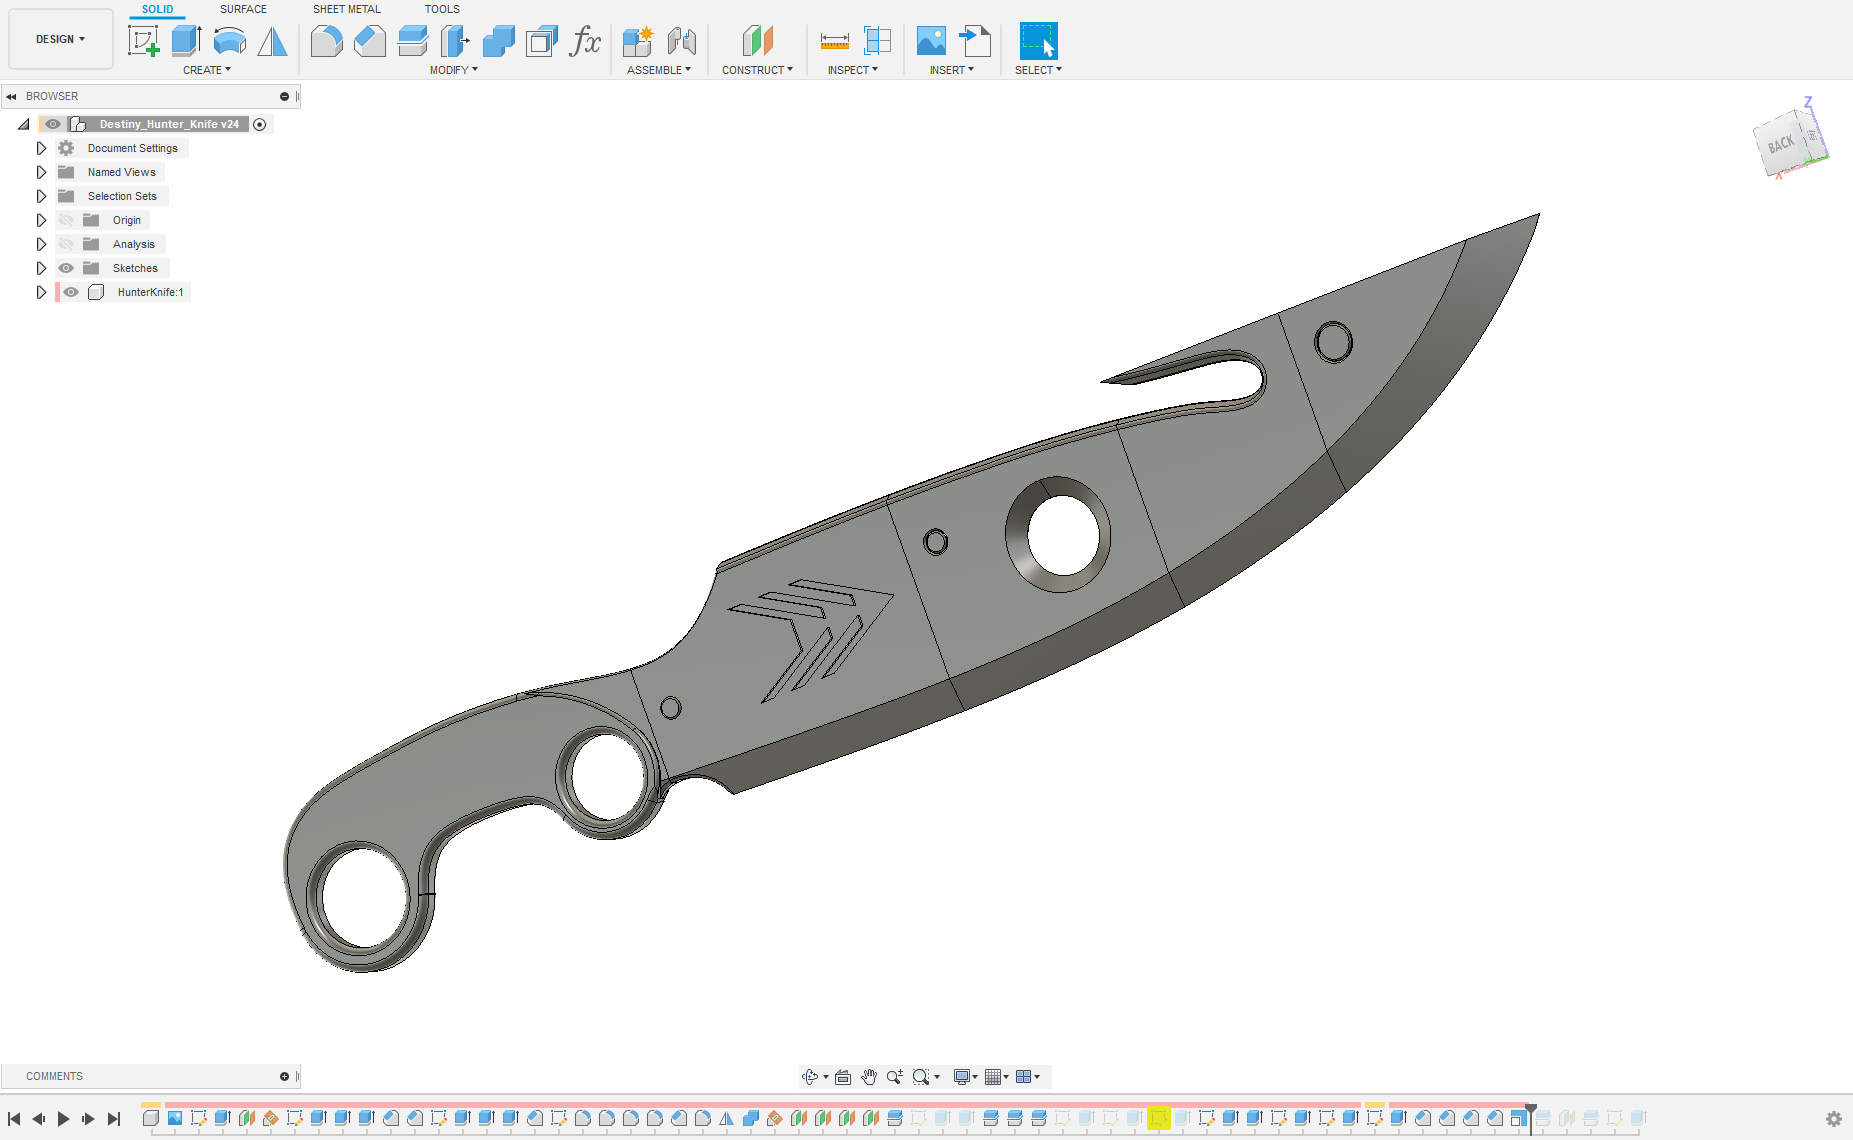Screen dimensions: 1853x1140
Task: Click the Measure tool under Inspect
Action: [834, 41]
